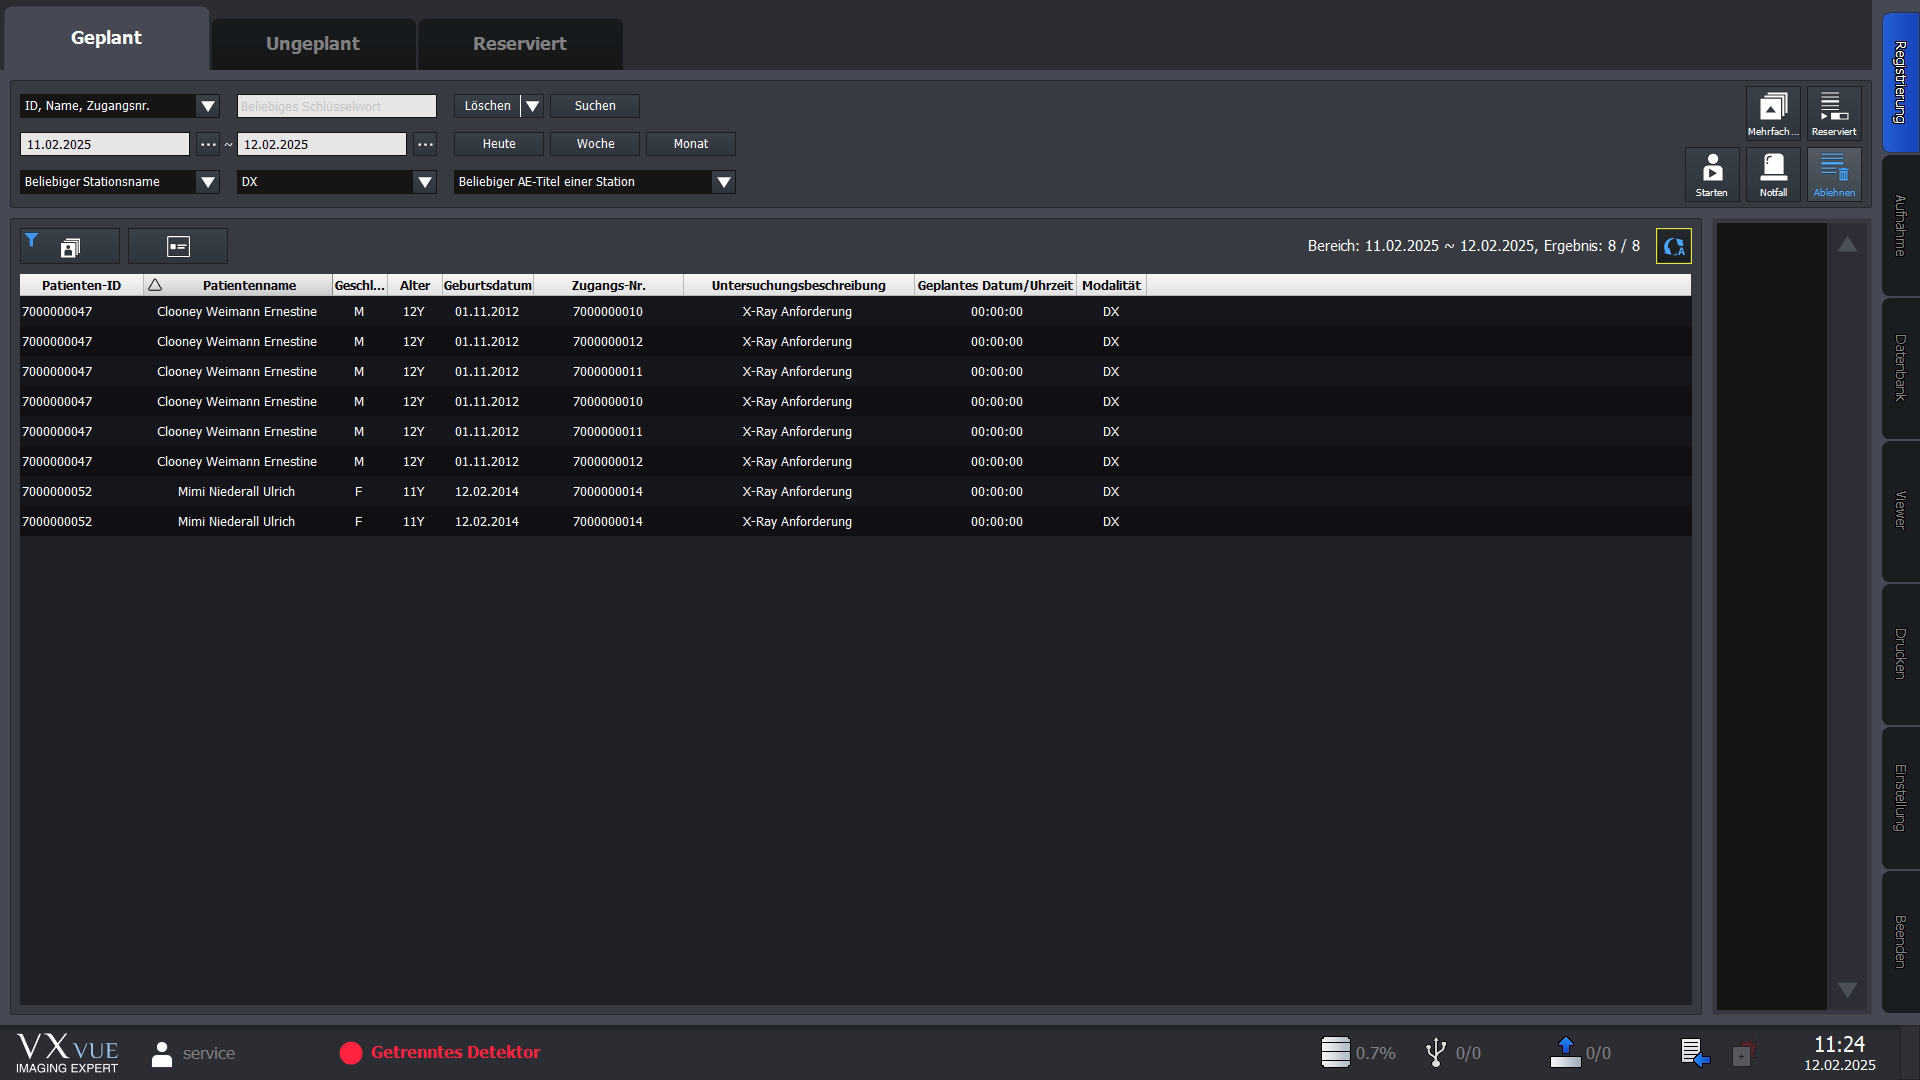Click the Beliebiges Schlüsselwort search field
The height and width of the screenshot is (1080, 1920).
click(x=336, y=106)
